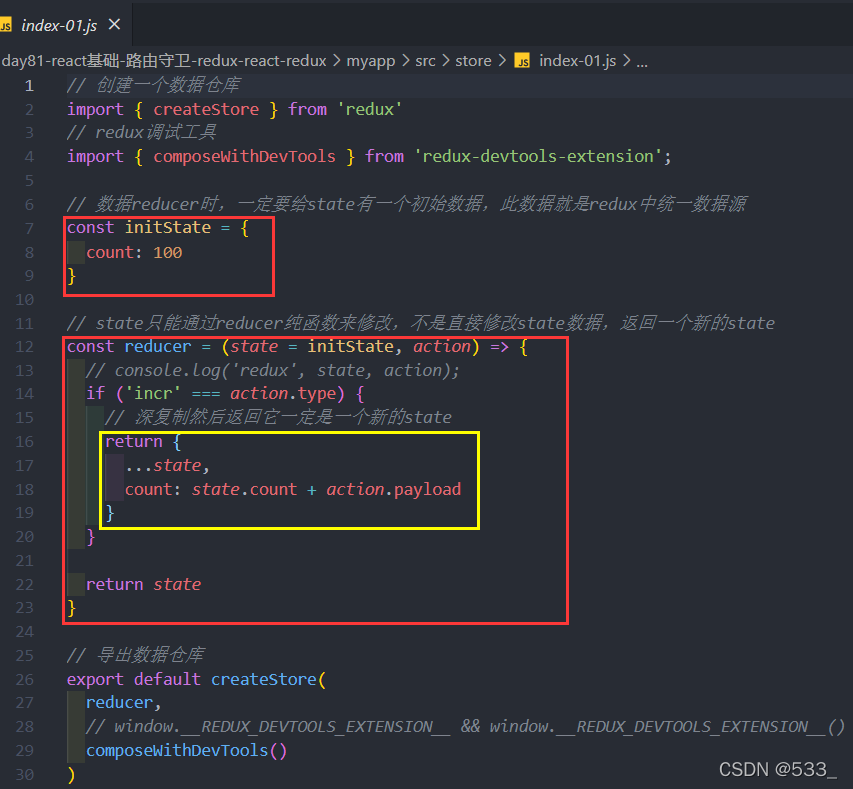
Task: Open the day81-react基础 folder breadcrumb
Action: click(x=164, y=60)
